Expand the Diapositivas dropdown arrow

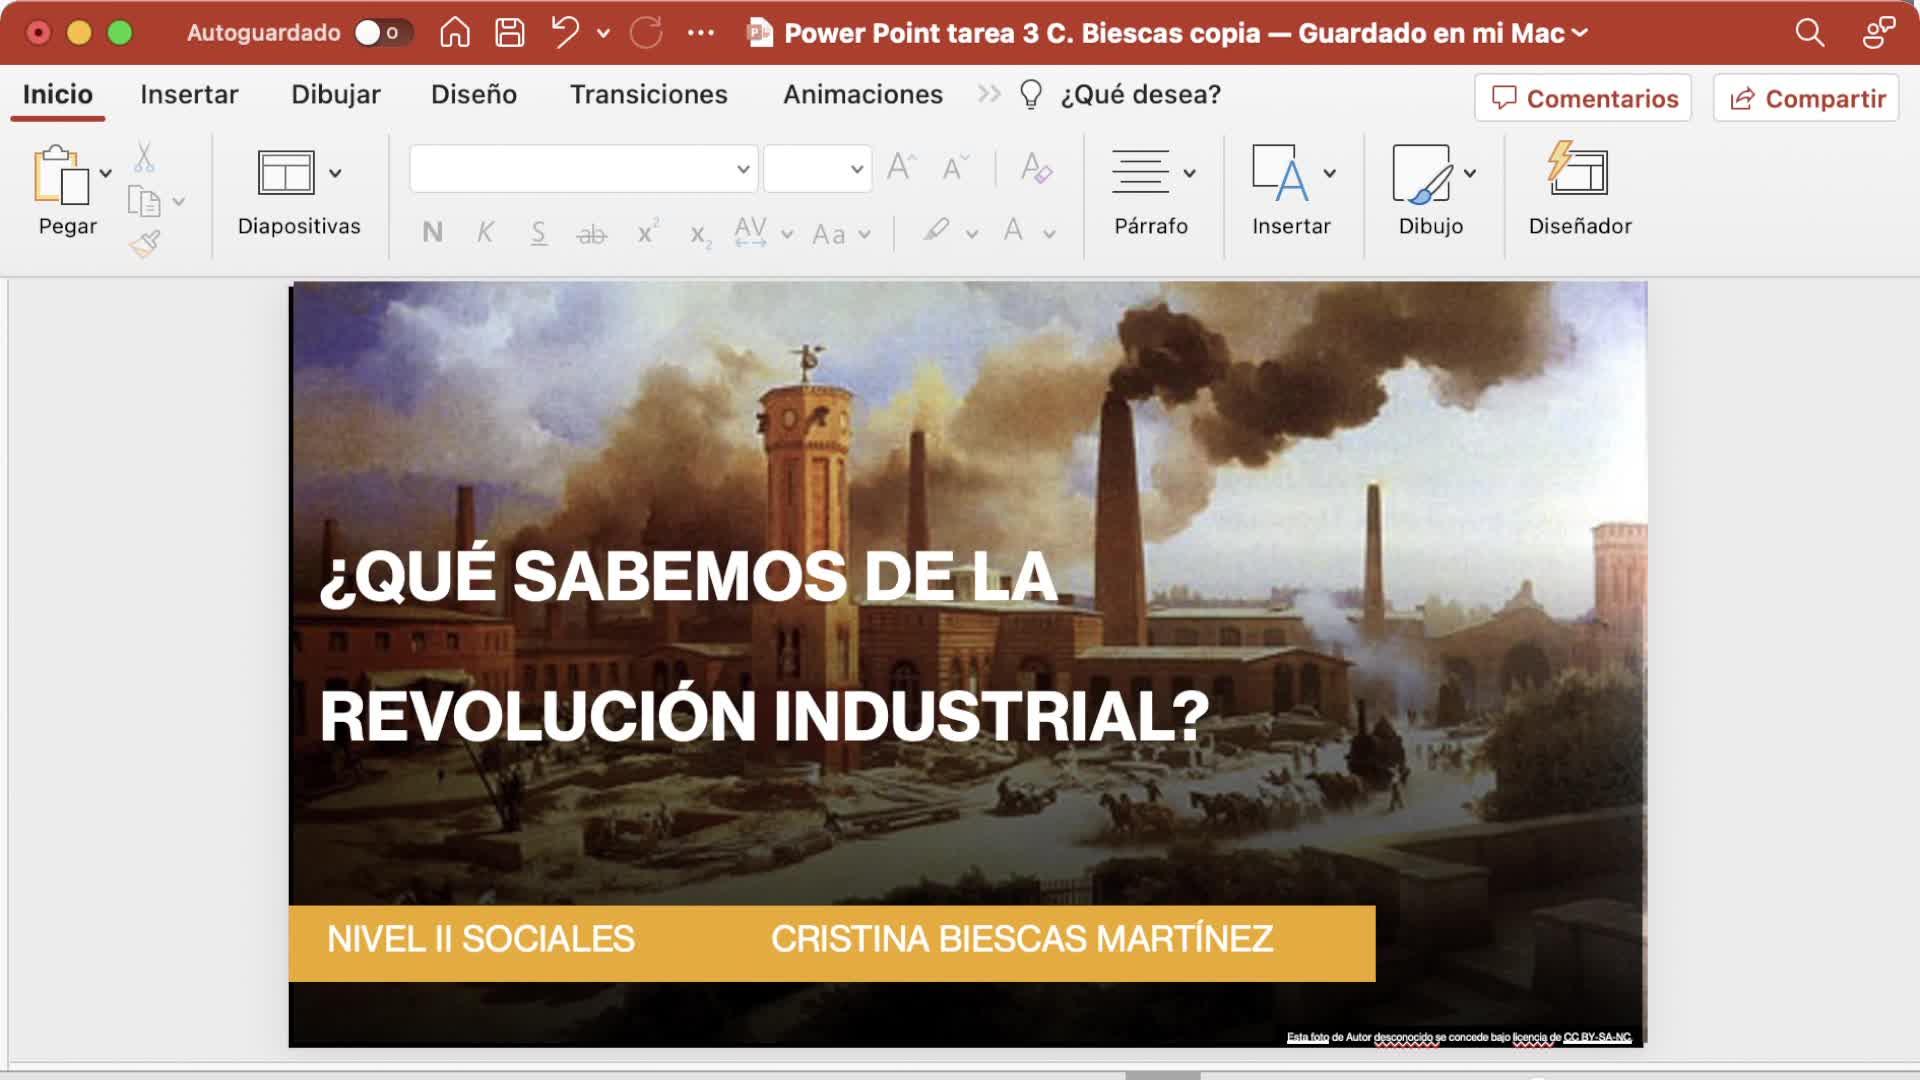[335, 173]
